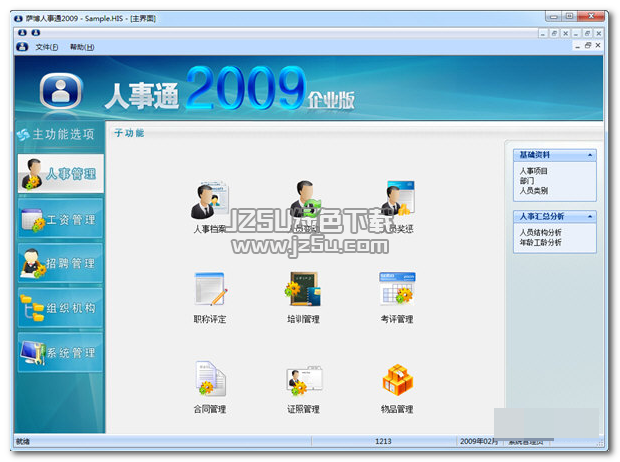Viewport: 620px width, 462px height.
Task: Open the 帮助(H) menu
Action: coord(82,47)
